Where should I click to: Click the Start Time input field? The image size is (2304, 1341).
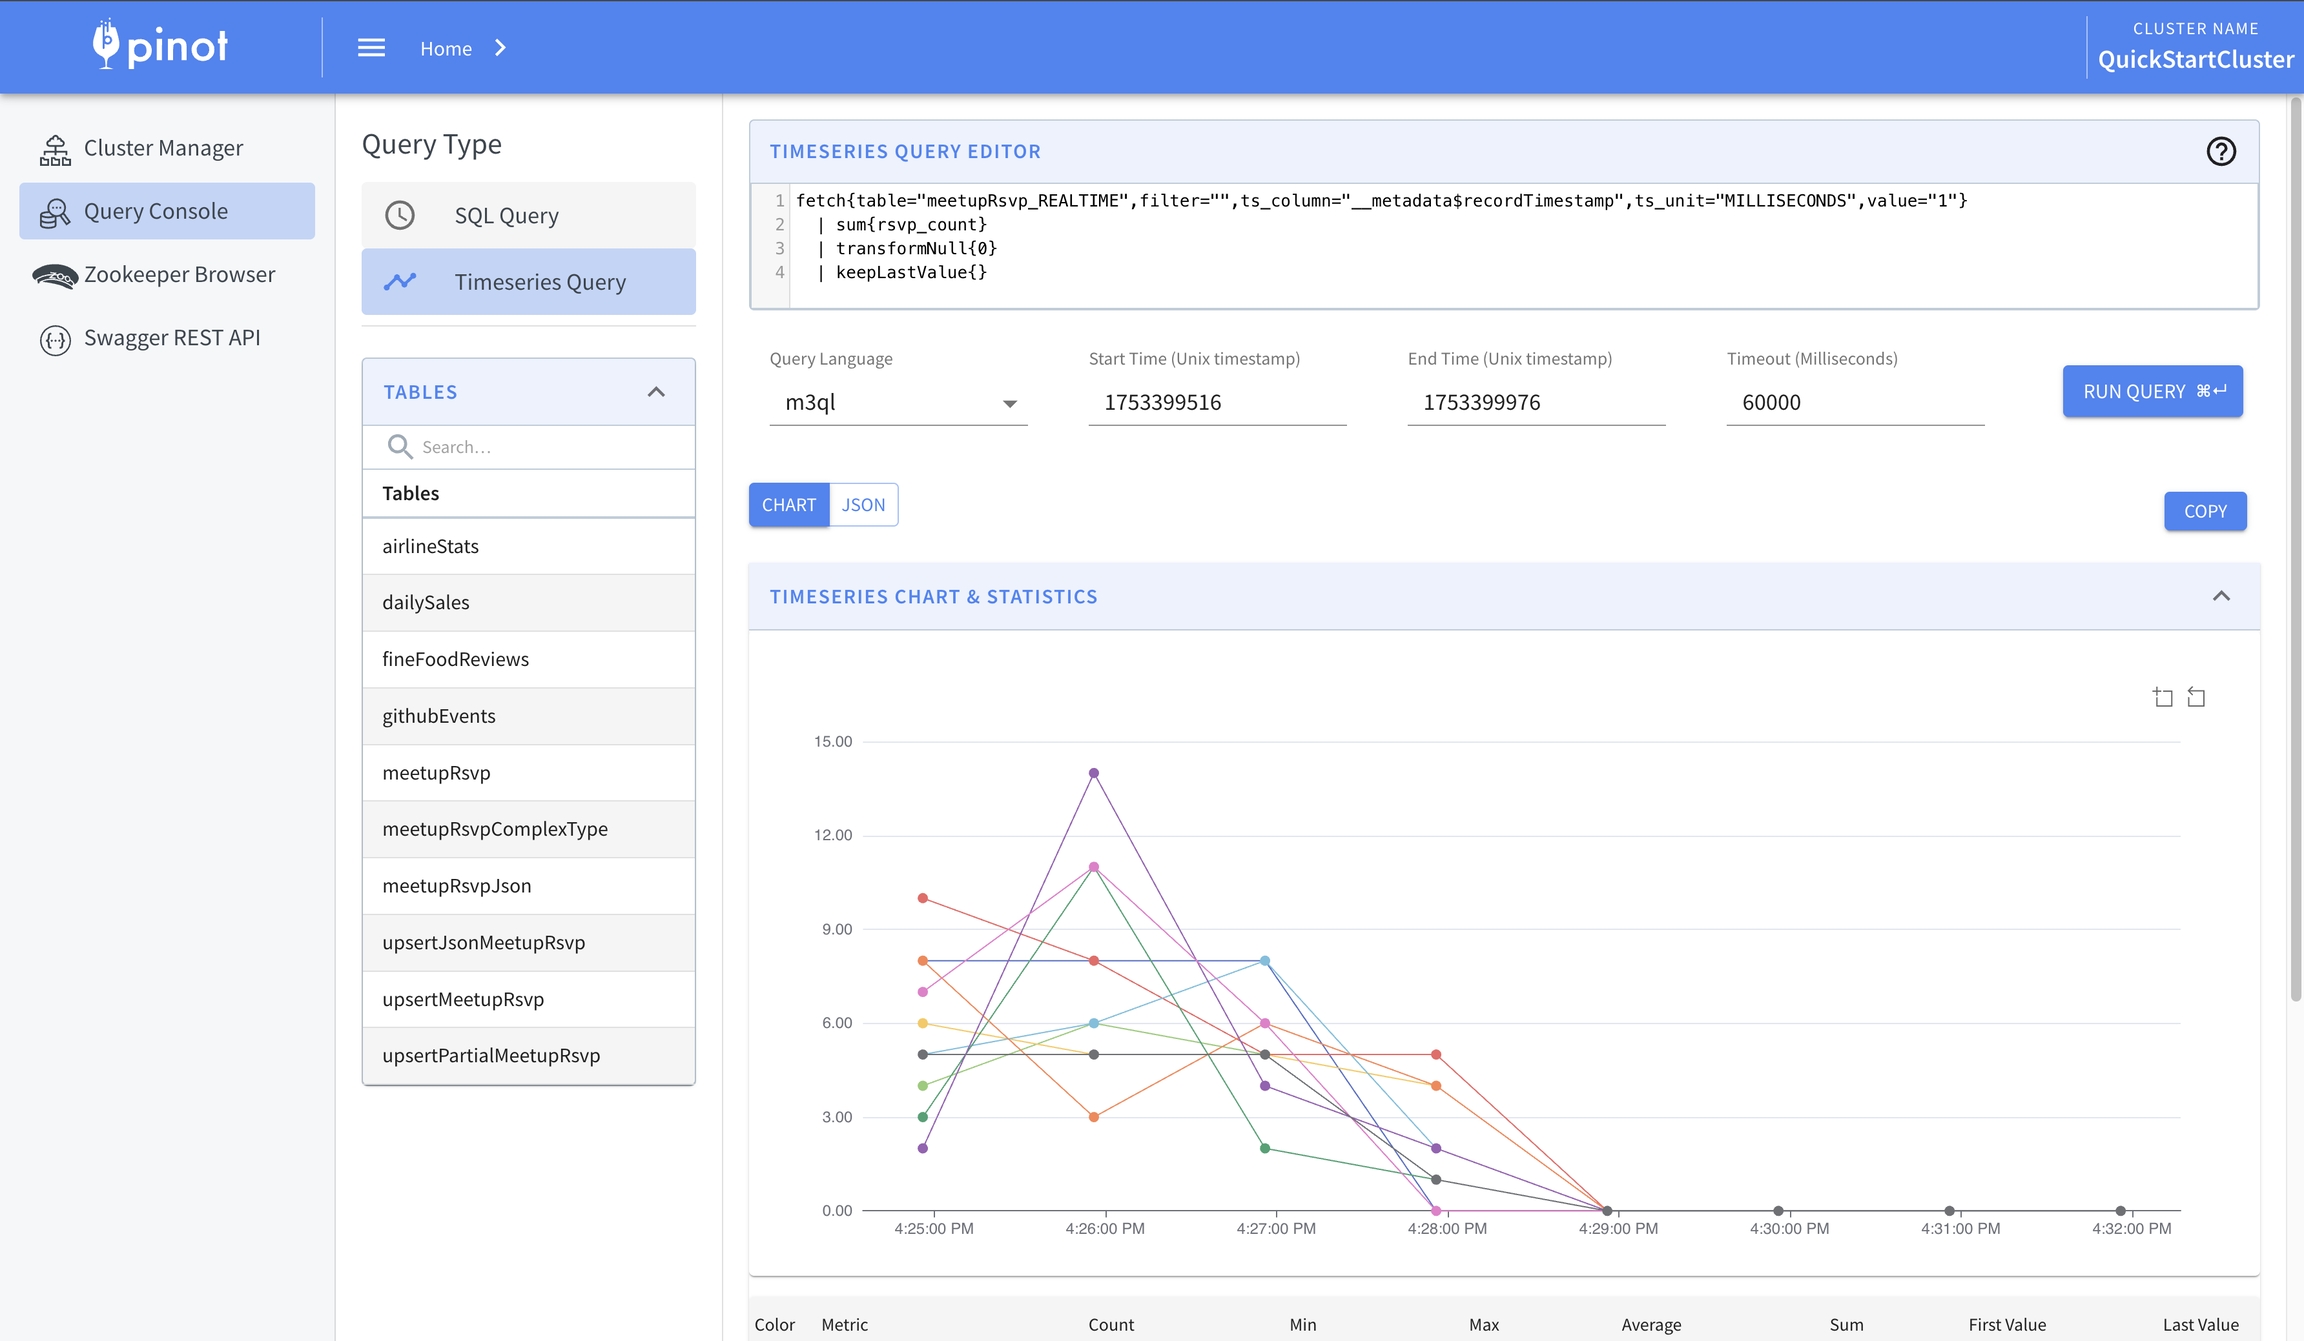(1216, 403)
